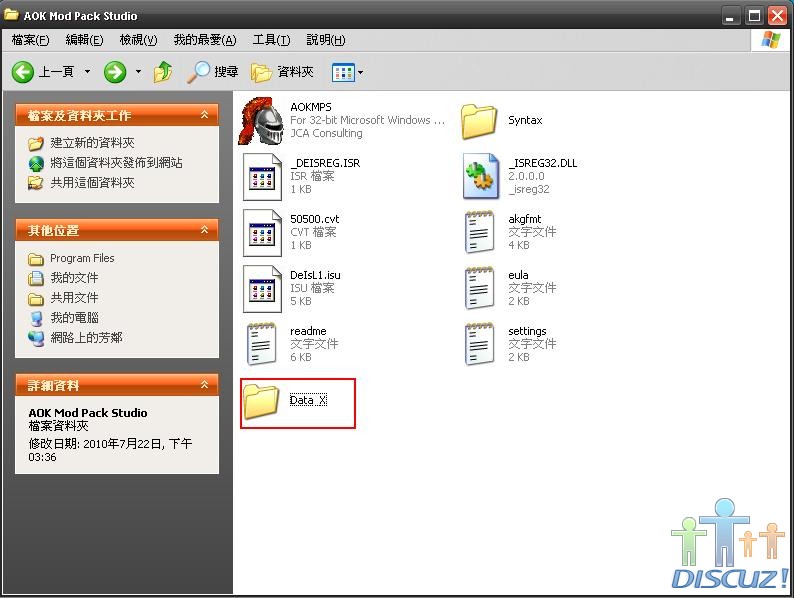
Task: Go to 我的文件 link
Action: (x=74, y=278)
